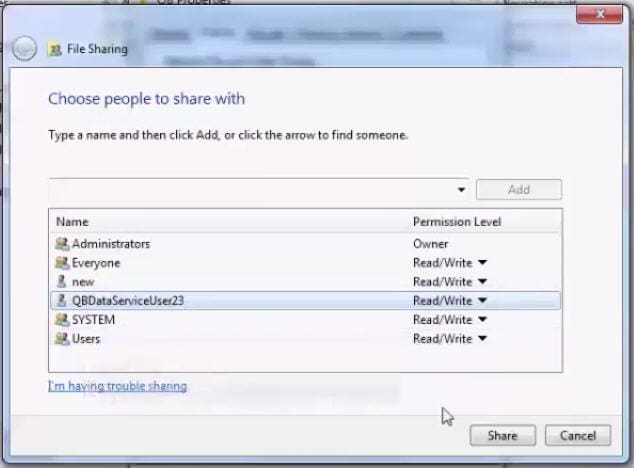This screenshot has height=468, width=634.
Task: Select the Everyone group icon
Action: point(62,263)
